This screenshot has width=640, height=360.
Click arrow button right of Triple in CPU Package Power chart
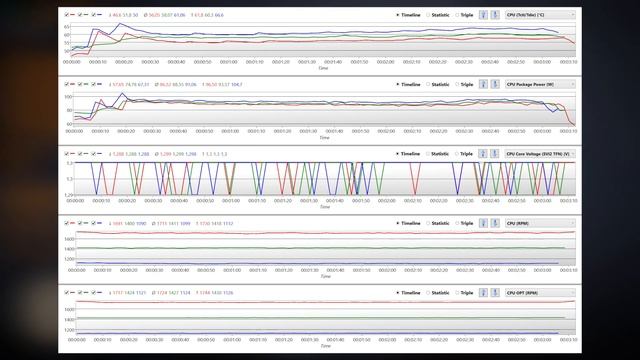click(x=483, y=84)
